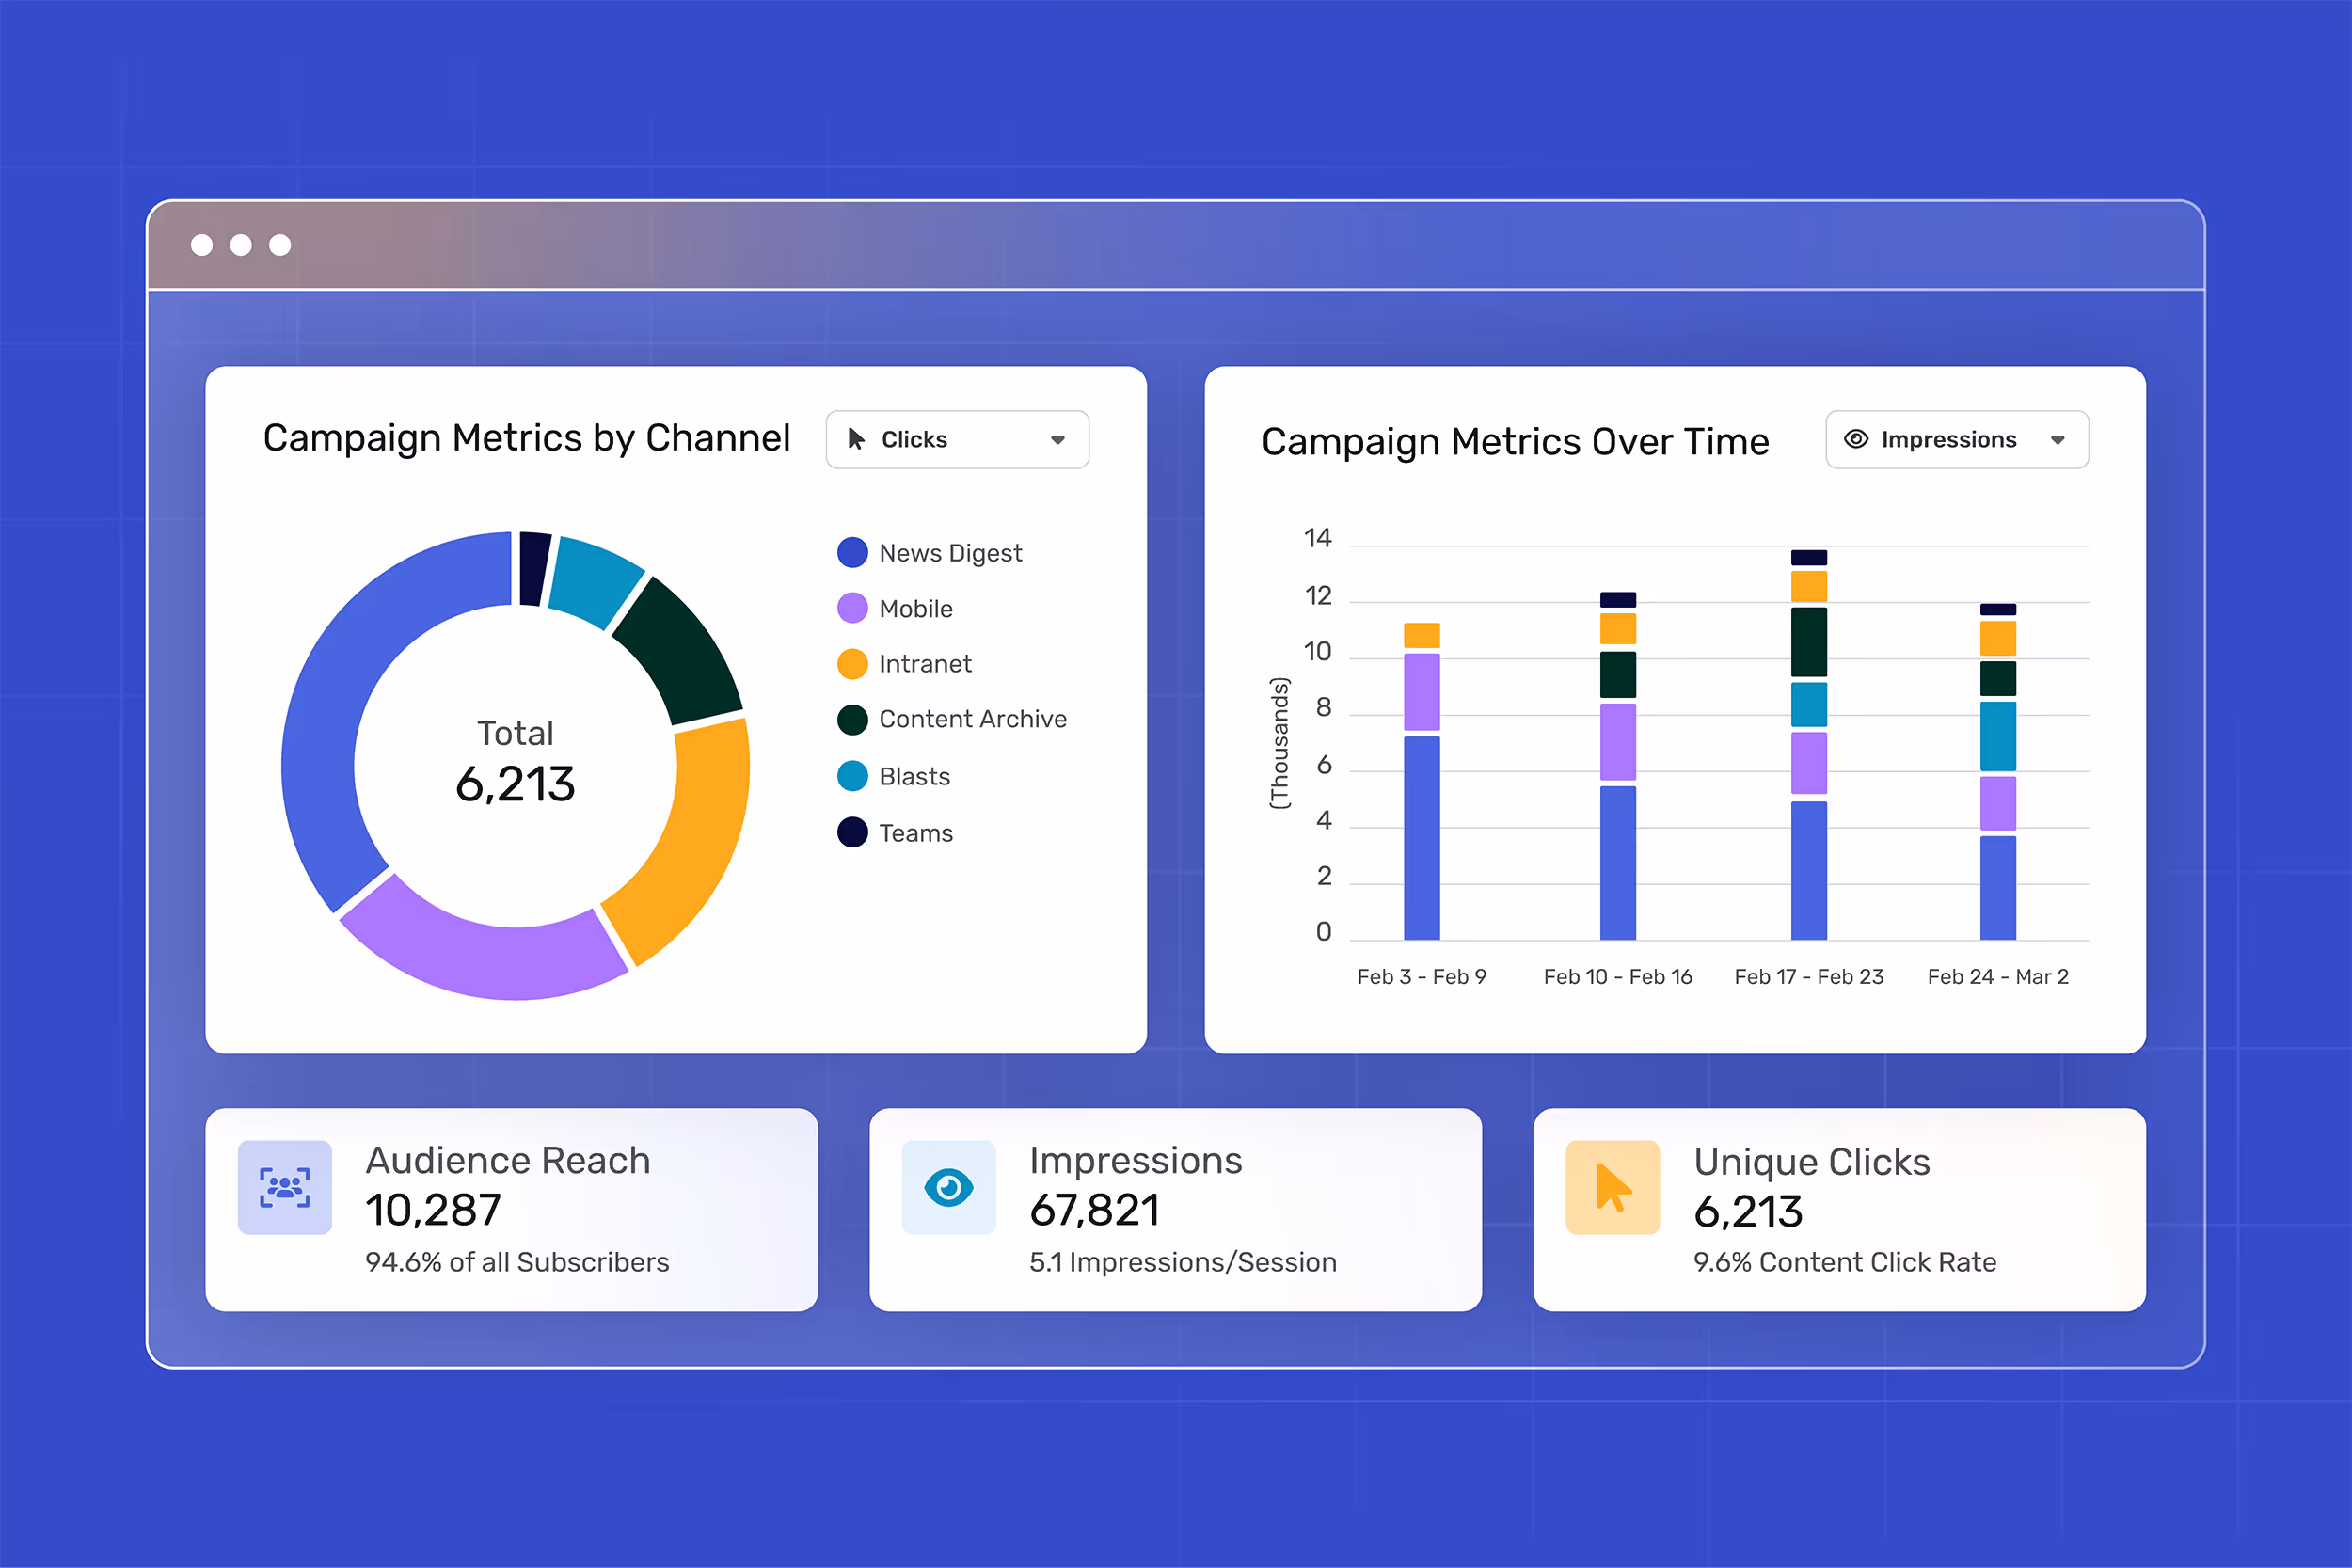Toggle the Intranet channel visibility
2352x1568 pixels.
[x=851, y=664]
